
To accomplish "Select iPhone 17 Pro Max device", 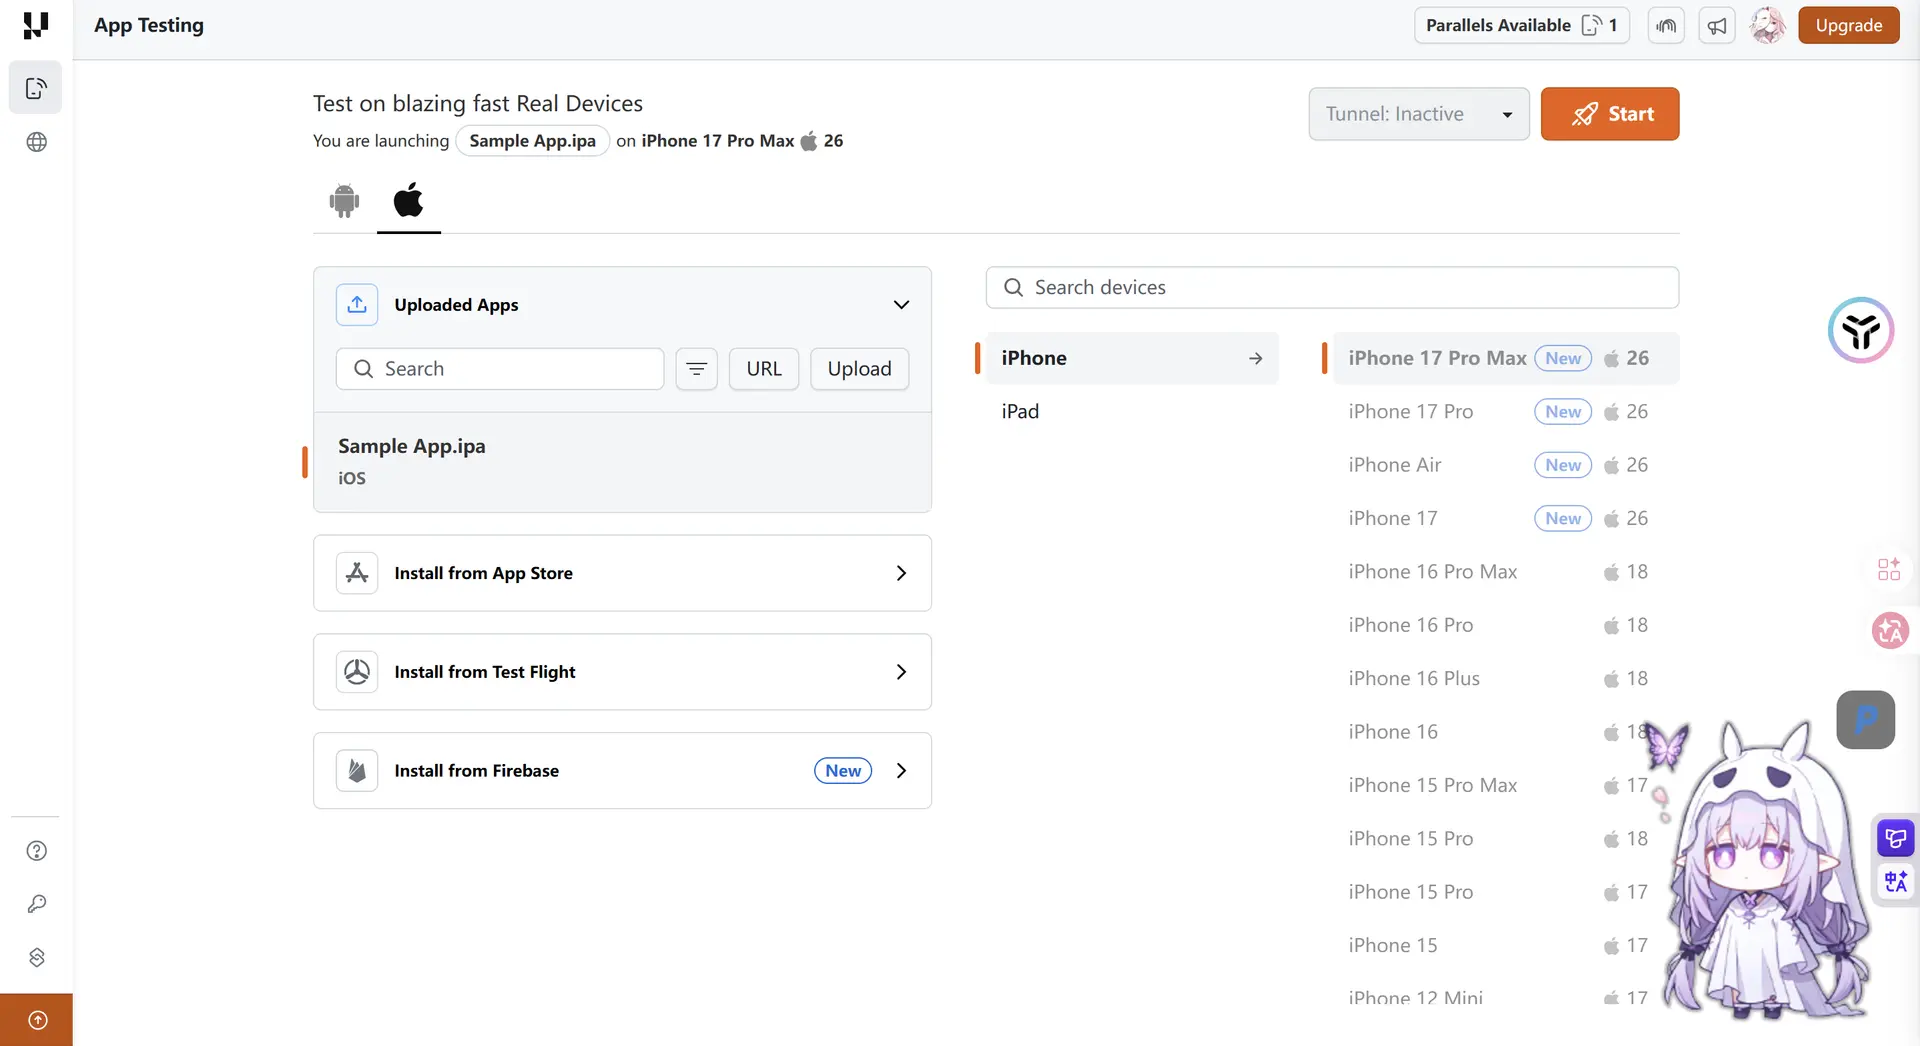I will click(1506, 358).
